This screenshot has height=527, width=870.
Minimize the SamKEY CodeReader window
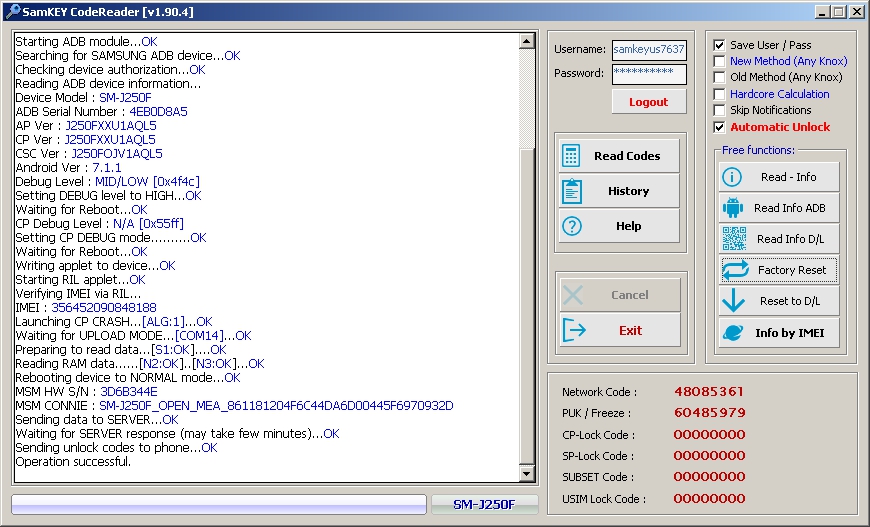click(822, 11)
